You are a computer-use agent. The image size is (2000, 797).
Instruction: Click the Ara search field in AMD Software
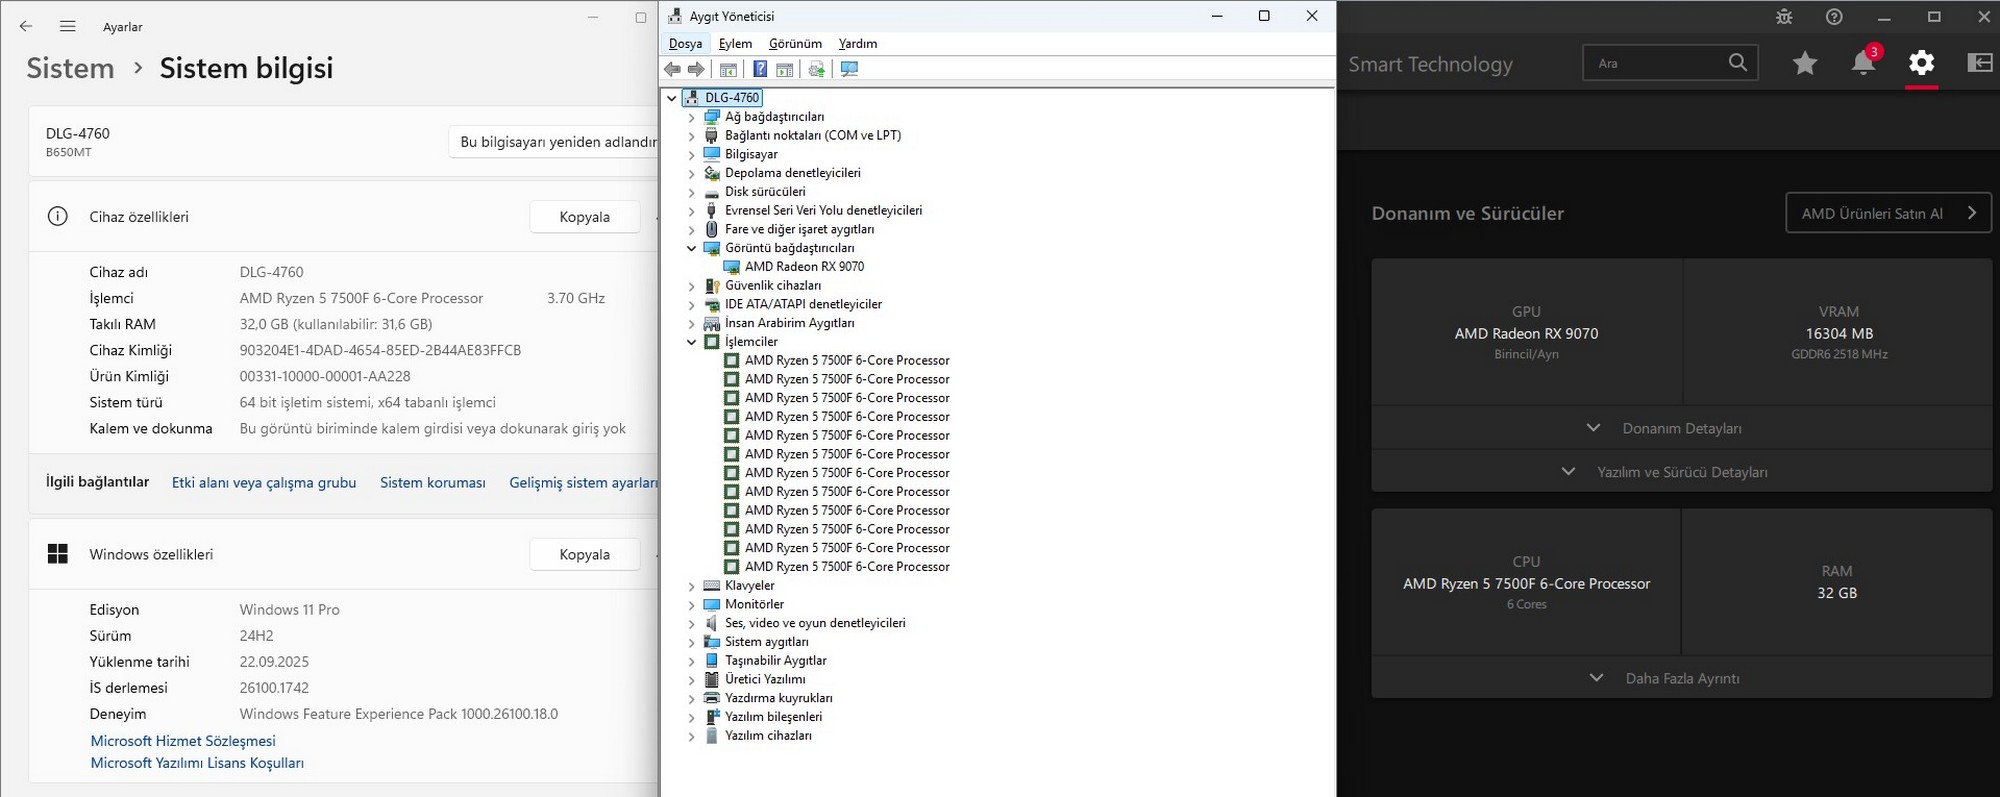[1658, 64]
